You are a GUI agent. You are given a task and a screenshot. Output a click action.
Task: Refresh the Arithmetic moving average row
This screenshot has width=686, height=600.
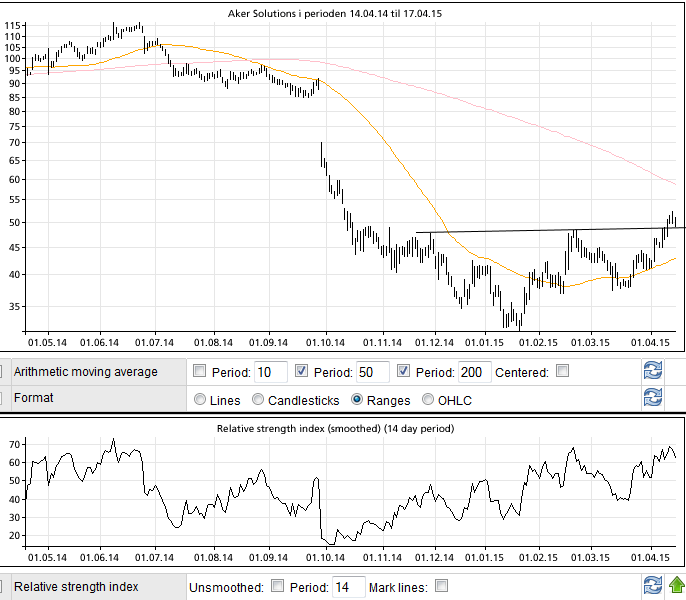652,372
